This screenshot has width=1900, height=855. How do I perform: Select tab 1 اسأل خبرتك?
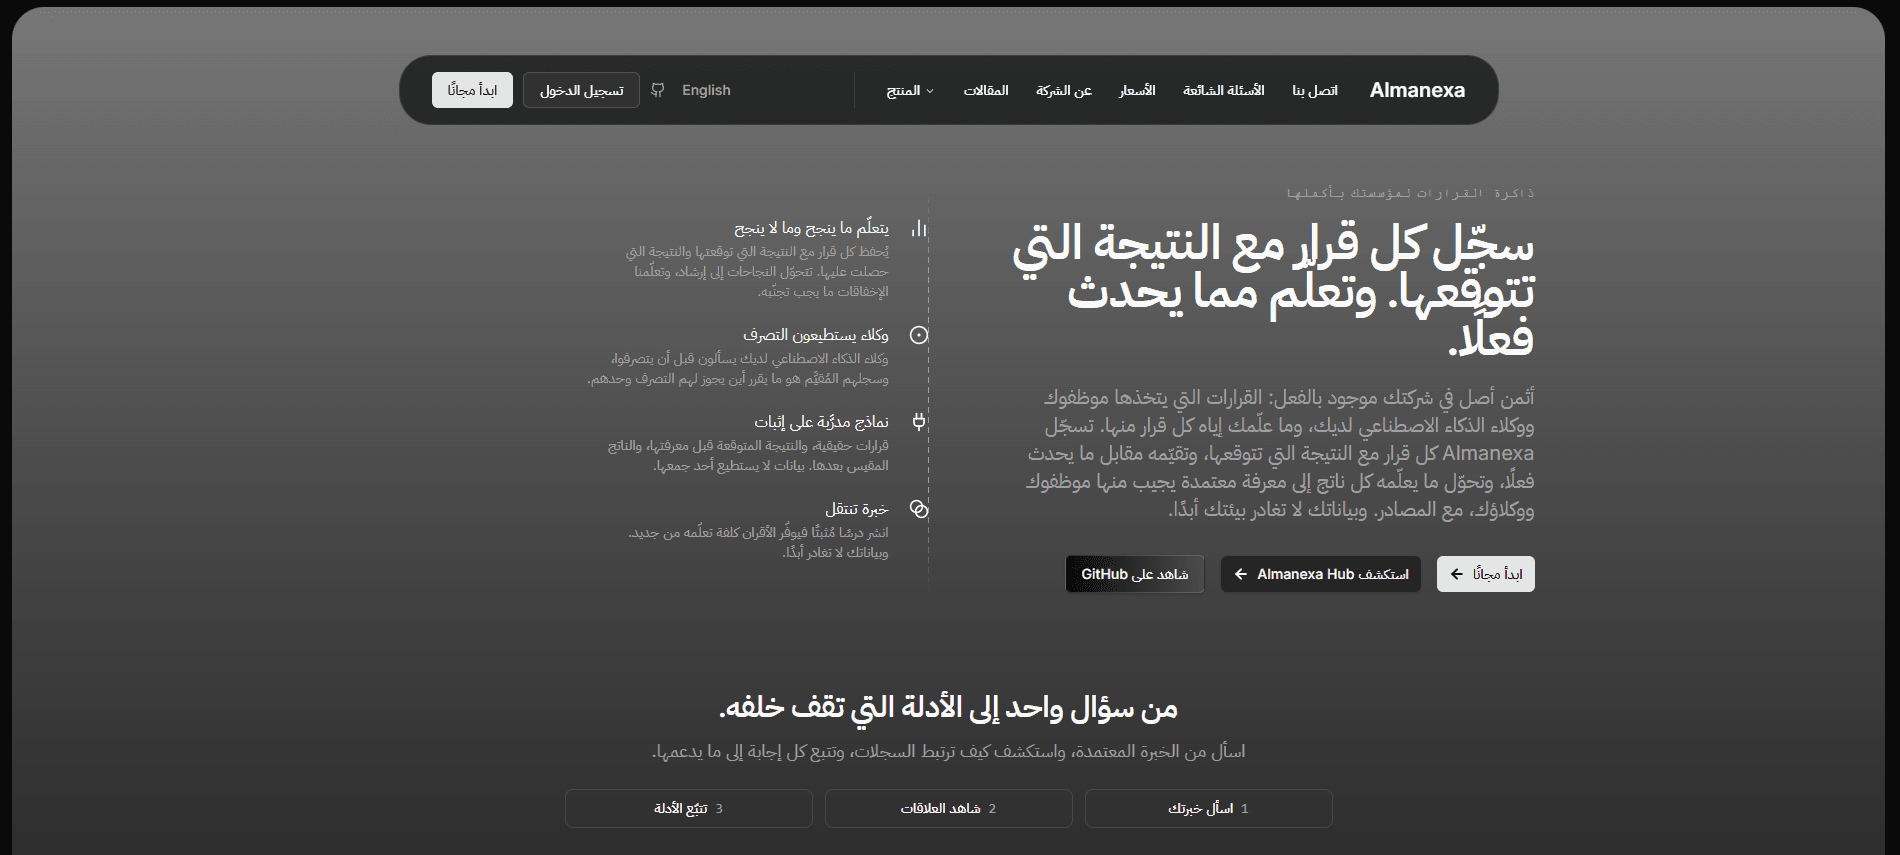[x=1209, y=808]
